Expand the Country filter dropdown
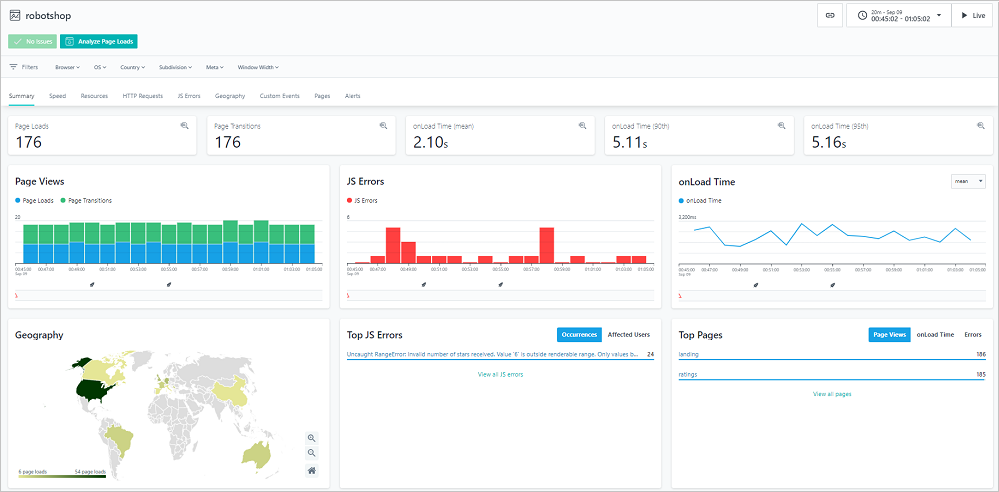 (x=132, y=67)
